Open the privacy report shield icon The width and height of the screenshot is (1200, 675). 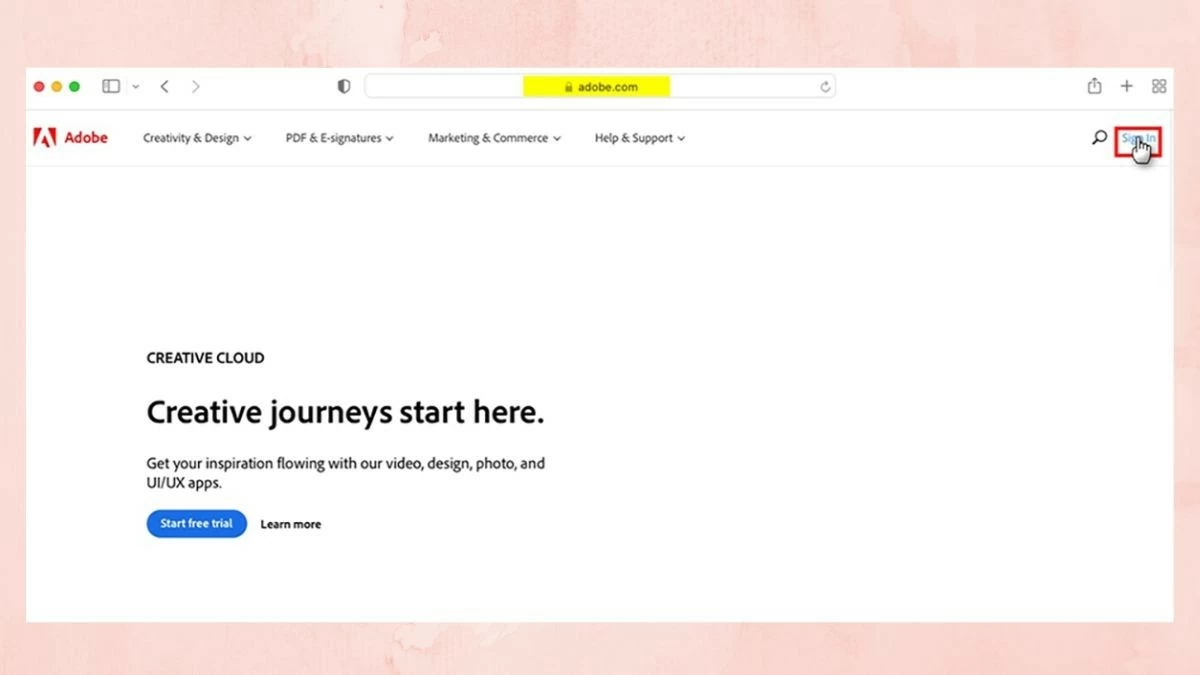344,87
